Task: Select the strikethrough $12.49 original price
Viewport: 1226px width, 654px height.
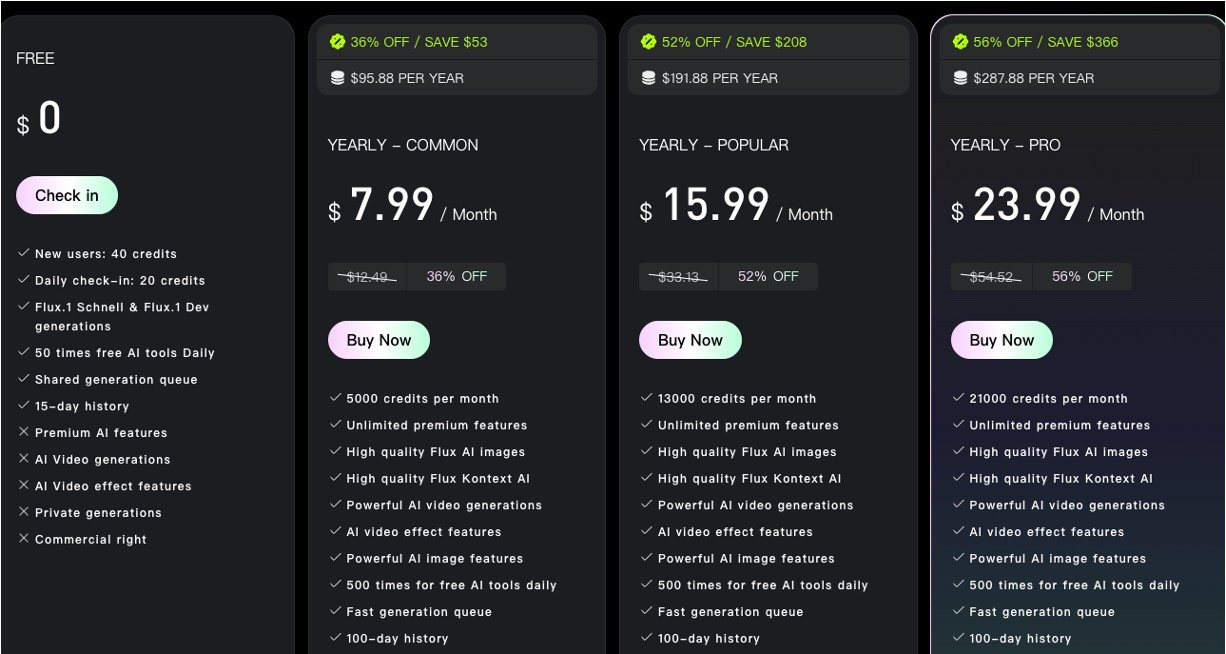Action: coord(368,277)
